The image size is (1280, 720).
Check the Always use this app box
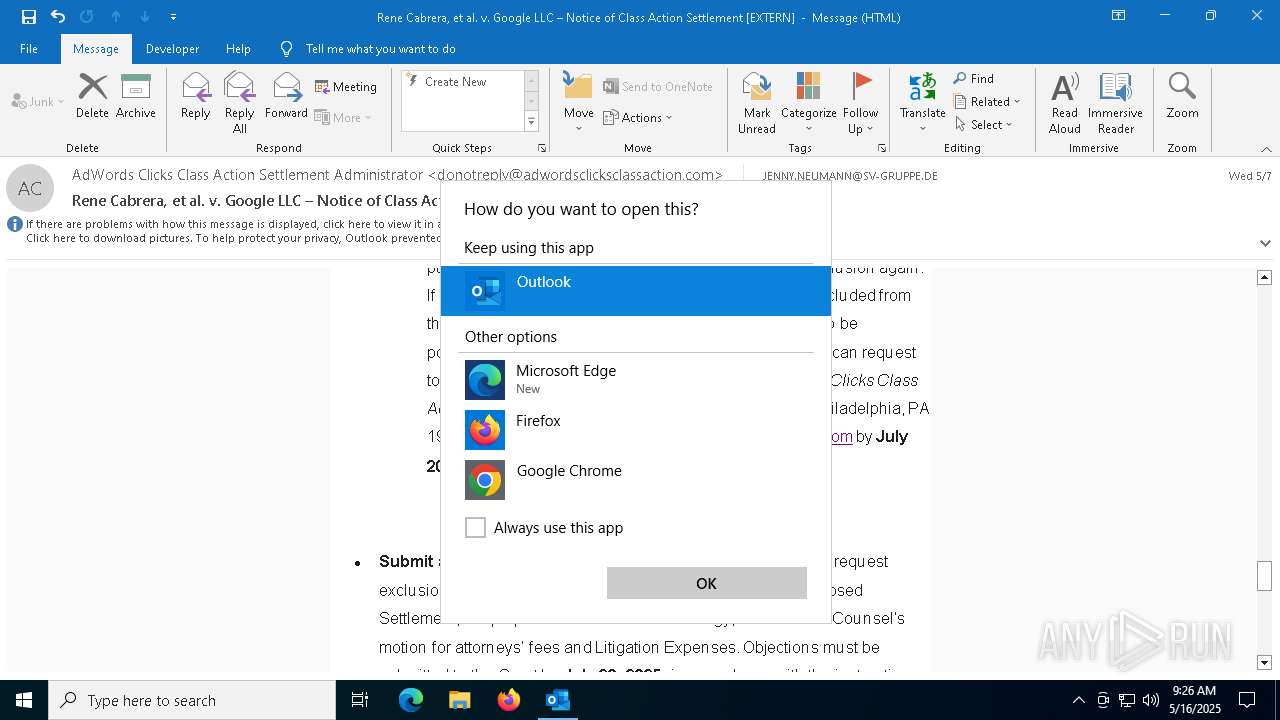tap(476, 528)
